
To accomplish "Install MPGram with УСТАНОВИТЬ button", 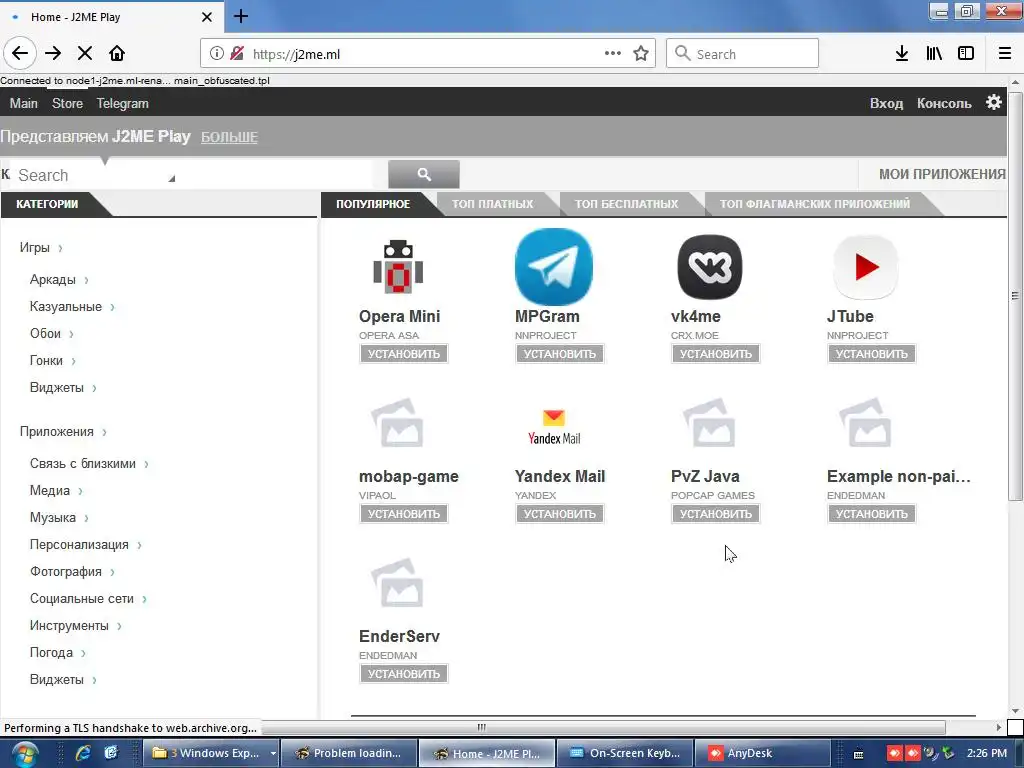I will [x=560, y=354].
